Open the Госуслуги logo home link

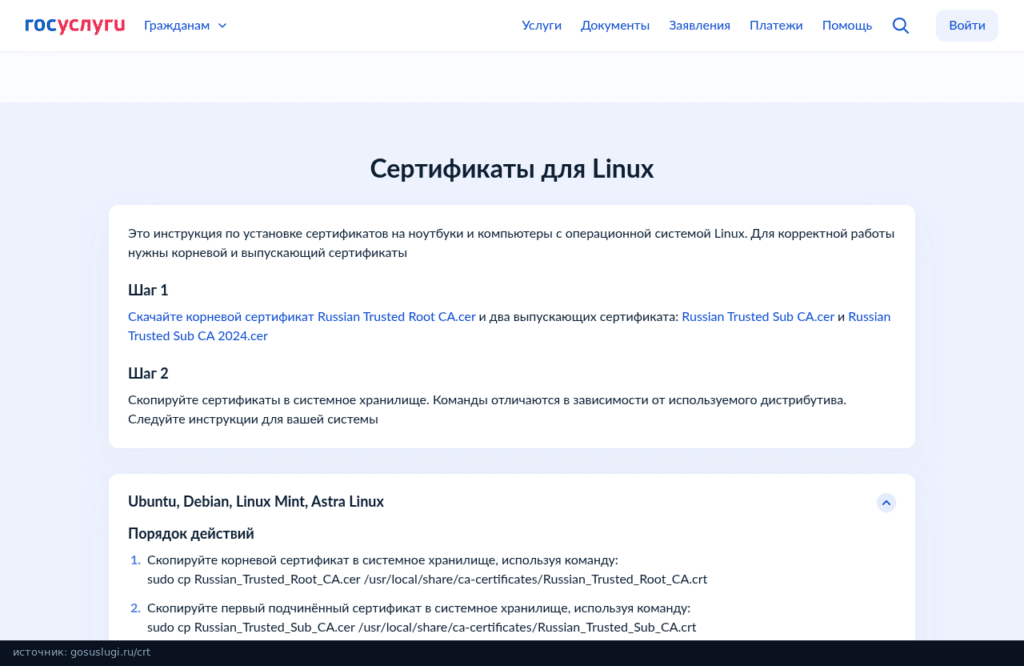click(x=74, y=25)
